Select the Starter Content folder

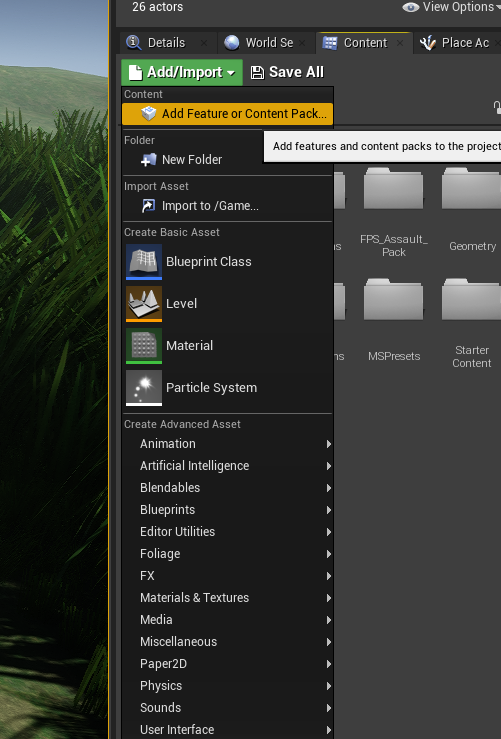click(x=471, y=324)
